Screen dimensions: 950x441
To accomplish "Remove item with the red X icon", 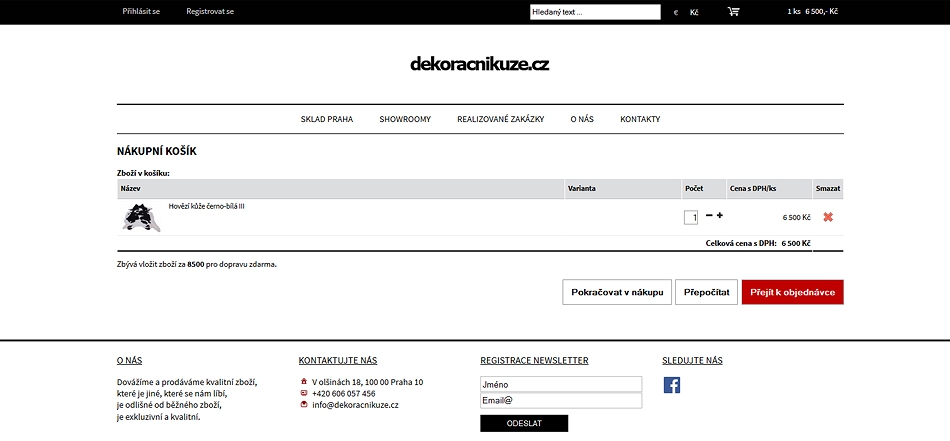I will [828, 217].
